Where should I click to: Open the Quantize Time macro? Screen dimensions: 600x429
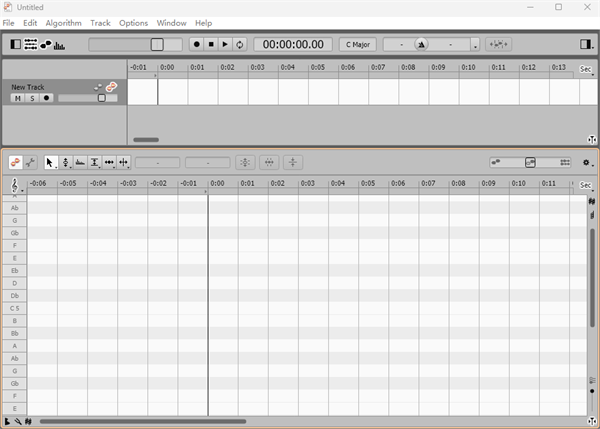point(269,162)
